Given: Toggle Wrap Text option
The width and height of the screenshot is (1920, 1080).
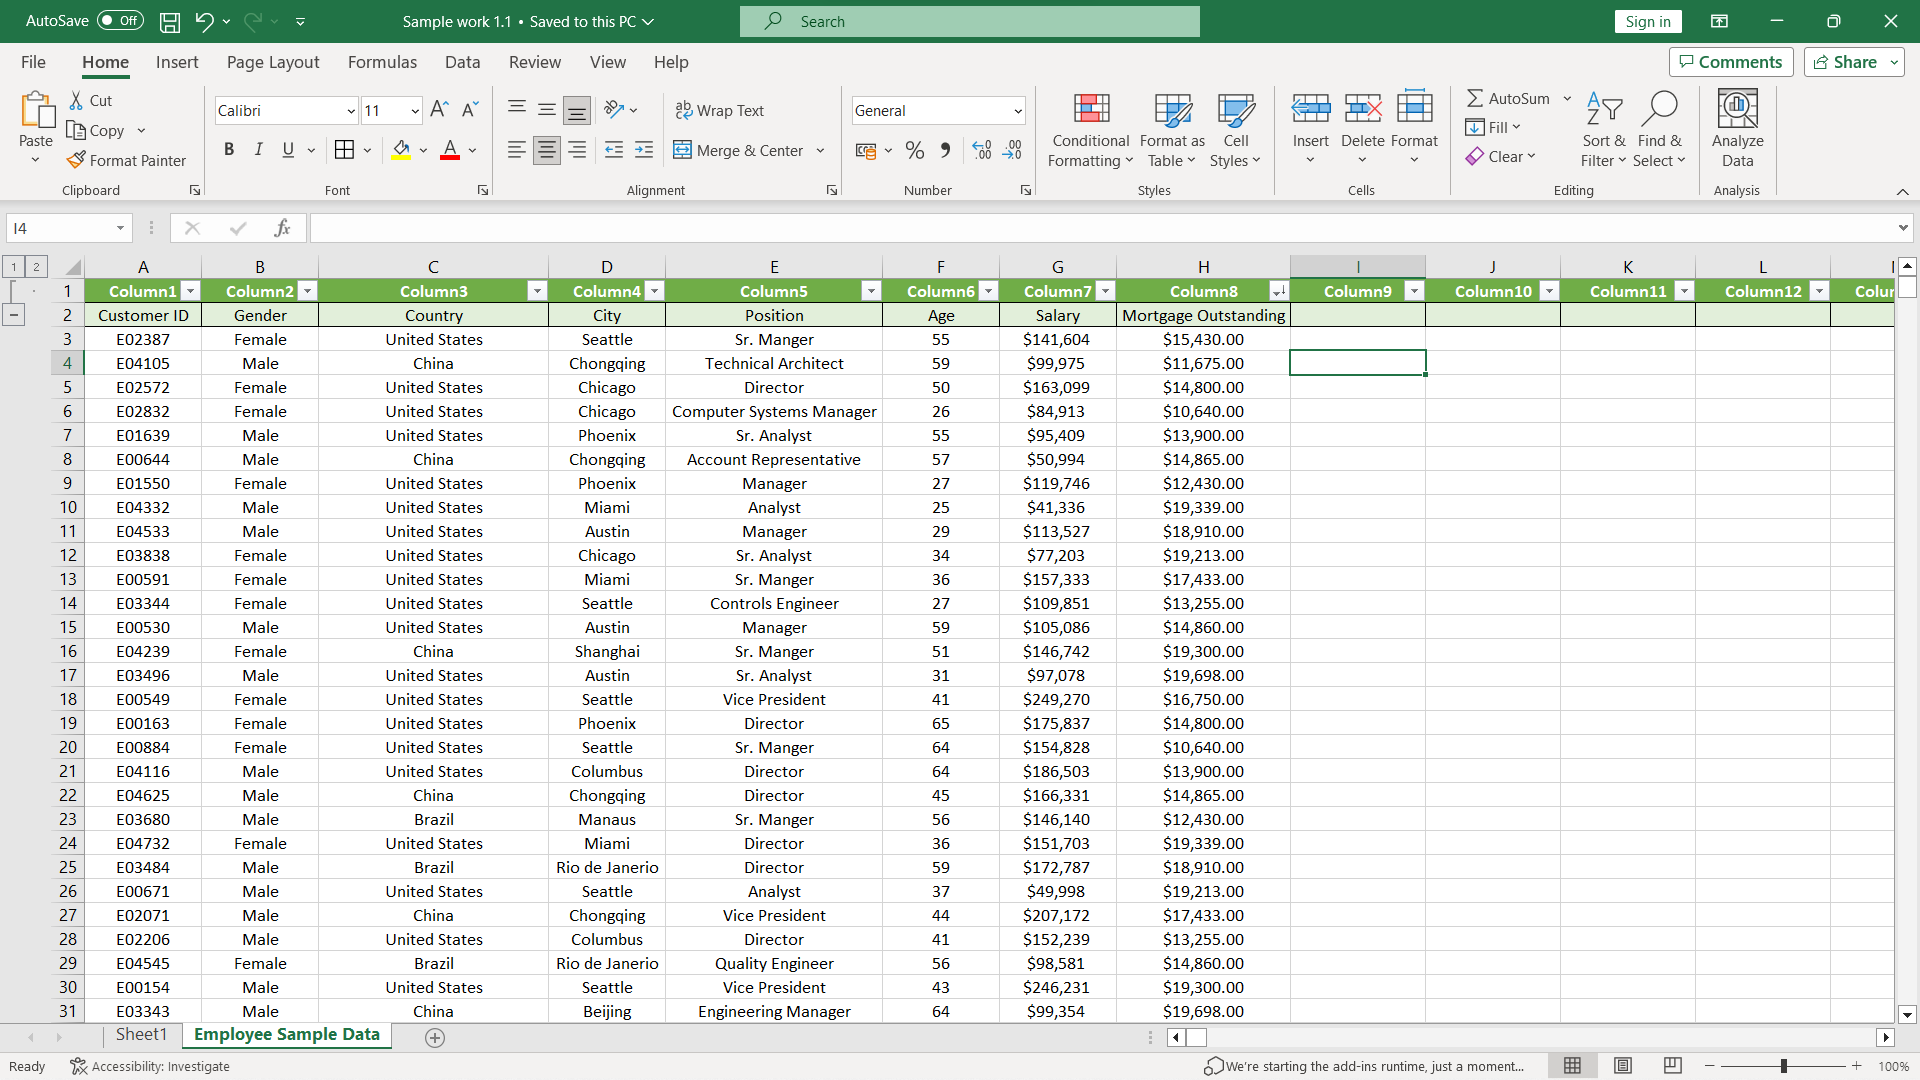Looking at the screenshot, I should tap(720, 110).
